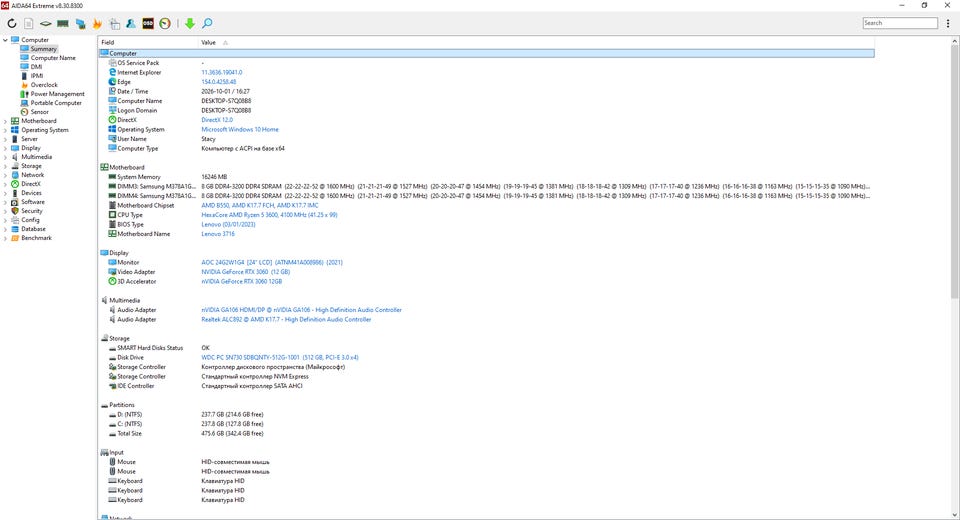Select Security in the navigation tree
Screen dimensions: 960x520
tap(32, 211)
